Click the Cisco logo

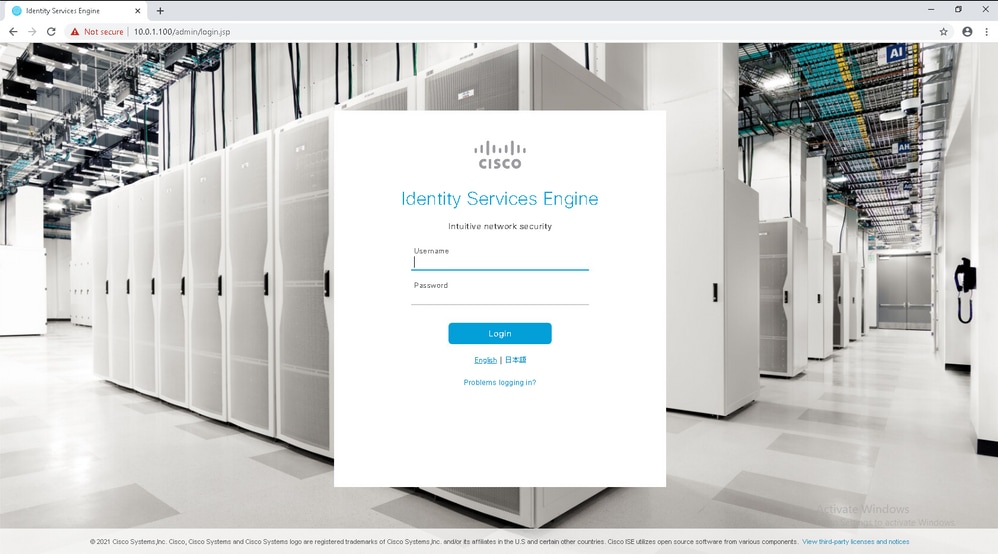point(500,155)
